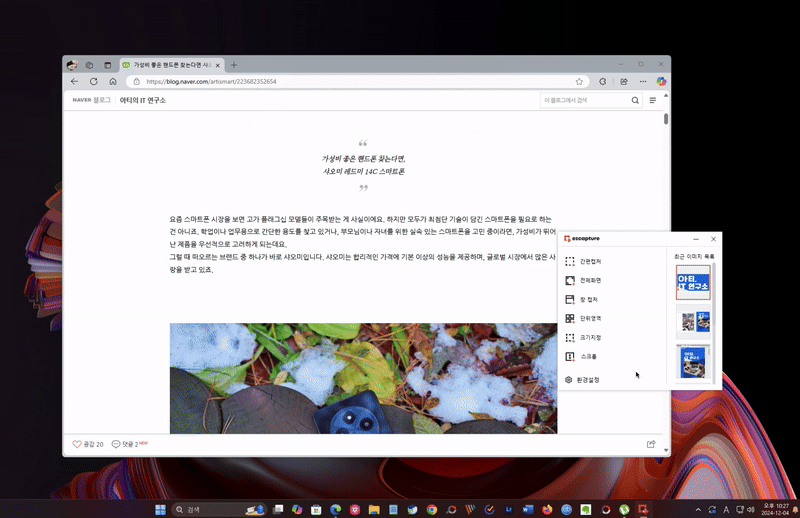Open Edge Settings and more menu

coord(643,82)
